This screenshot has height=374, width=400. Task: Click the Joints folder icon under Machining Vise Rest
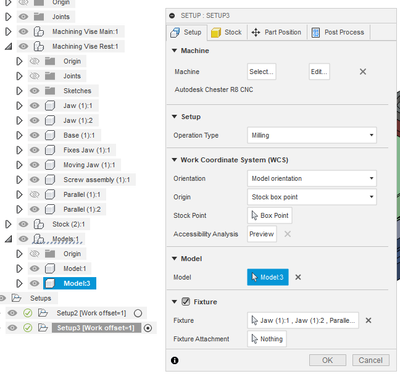50,76
